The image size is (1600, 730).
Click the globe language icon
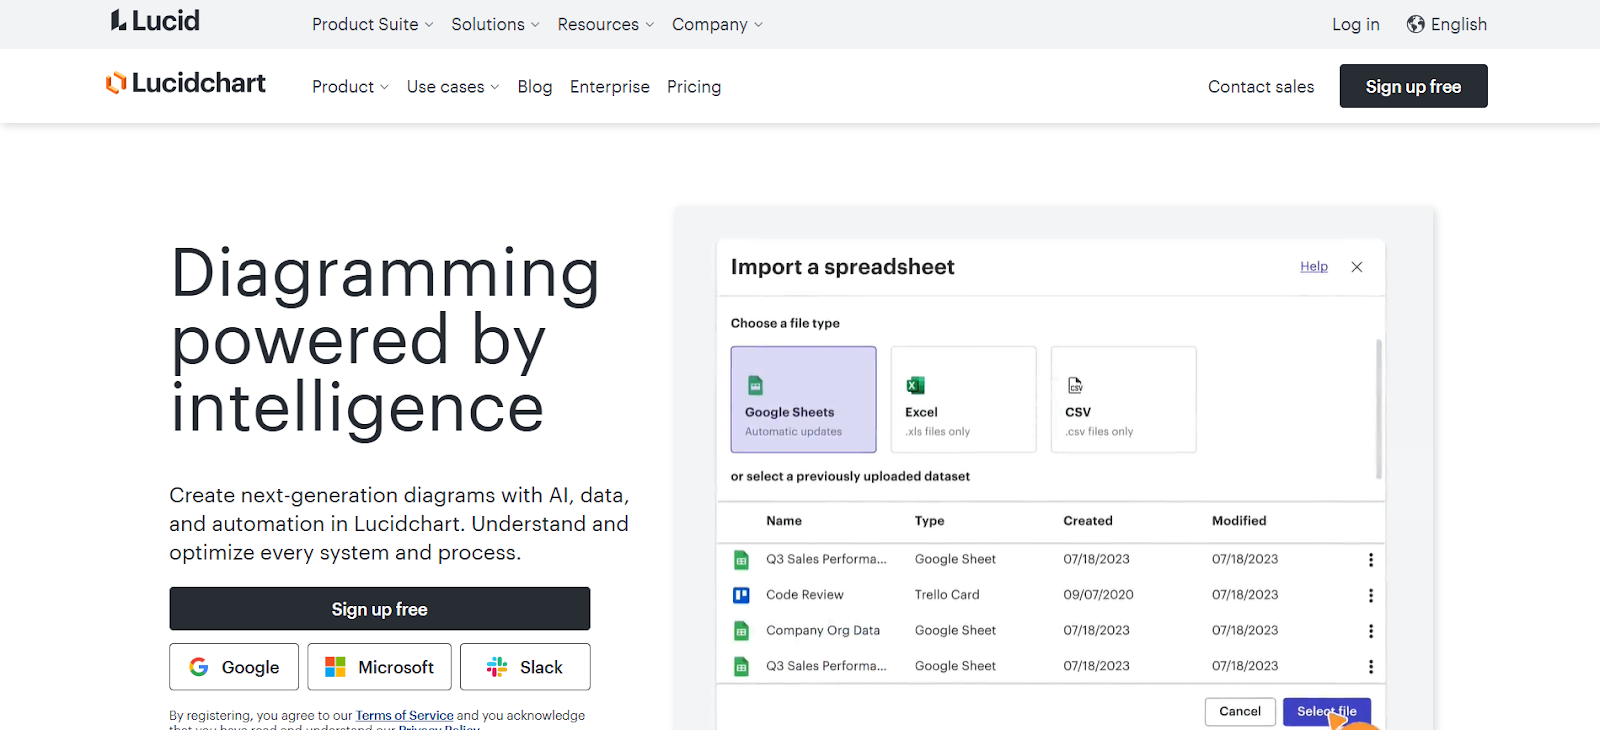tap(1415, 24)
